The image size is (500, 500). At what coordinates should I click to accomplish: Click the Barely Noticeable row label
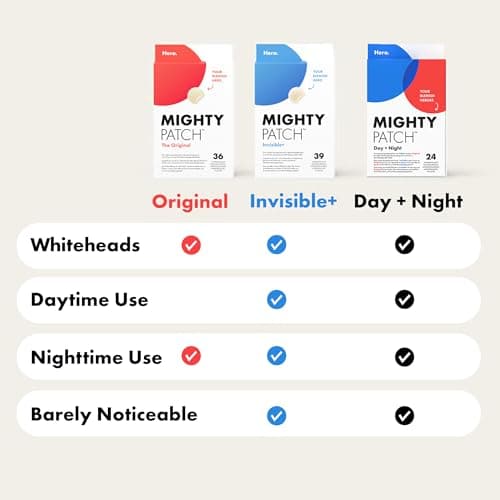(x=114, y=415)
